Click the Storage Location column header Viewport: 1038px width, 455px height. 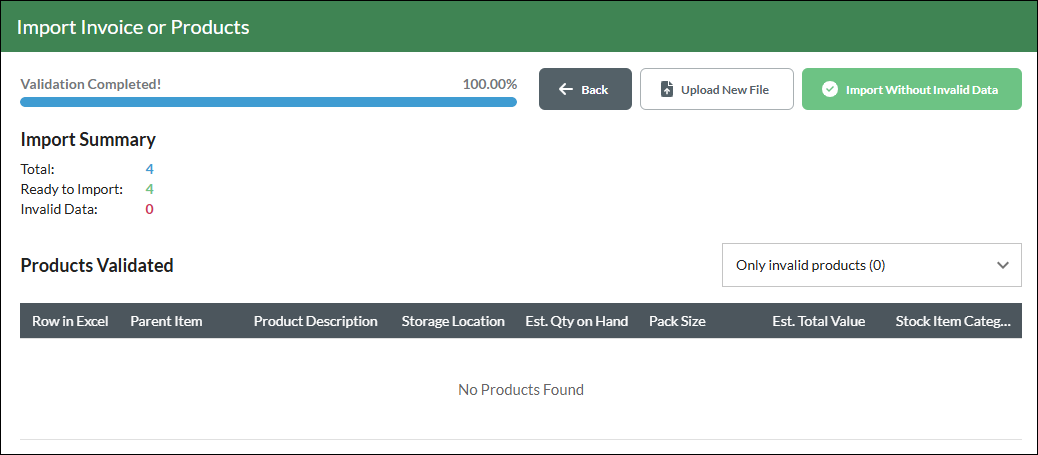[453, 321]
